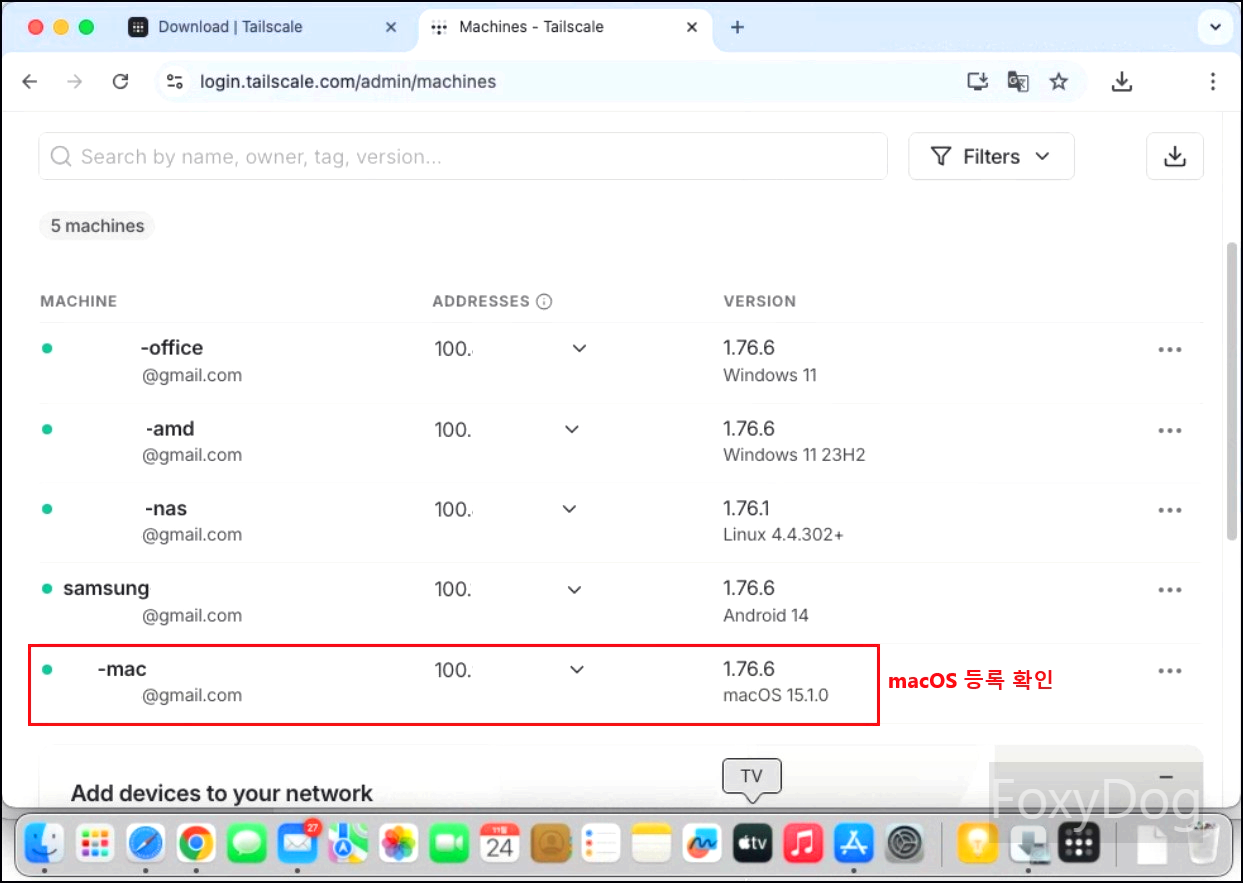The height and width of the screenshot is (883, 1243).
Task: Open Launchpad from the dock
Action: point(96,844)
